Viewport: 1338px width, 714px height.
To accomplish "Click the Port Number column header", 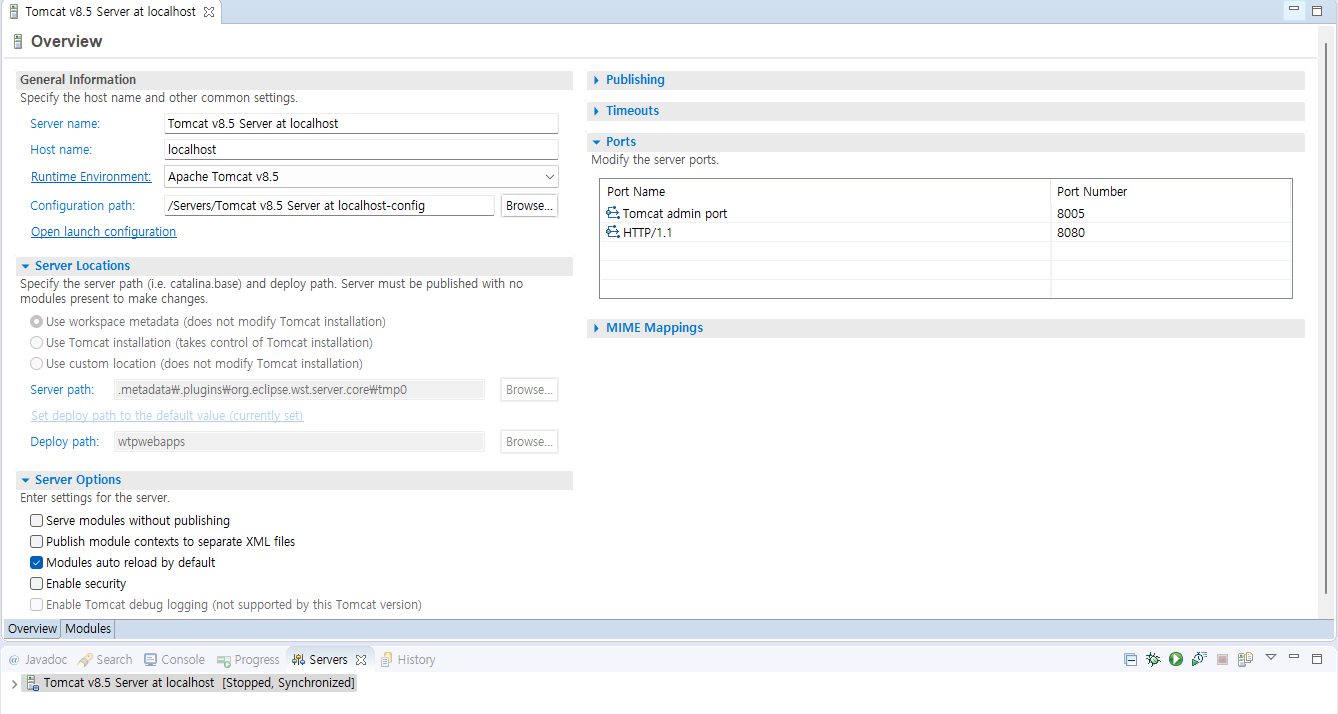I will click(1171, 191).
